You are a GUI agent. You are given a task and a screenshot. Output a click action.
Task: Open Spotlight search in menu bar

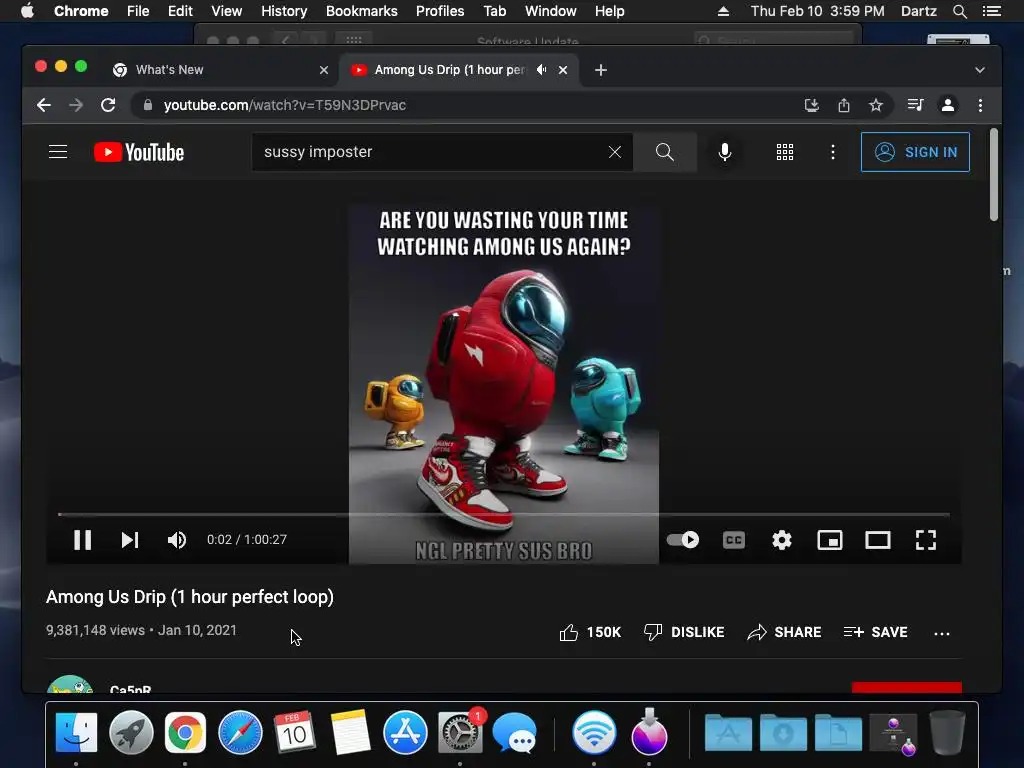(959, 11)
